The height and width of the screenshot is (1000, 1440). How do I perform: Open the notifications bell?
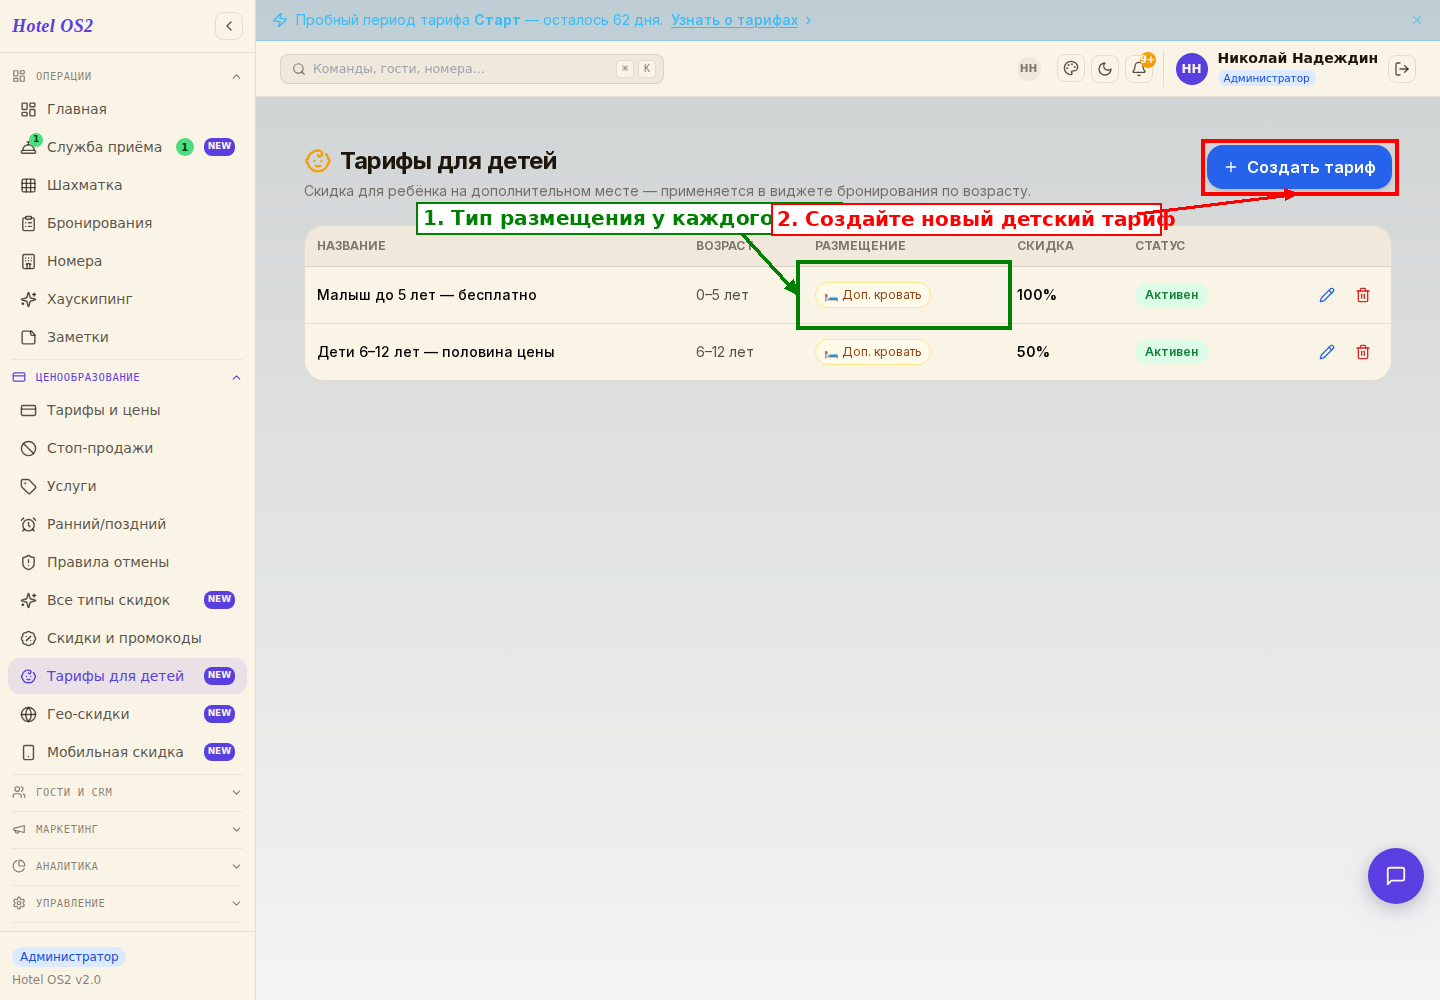coord(1139,69)
